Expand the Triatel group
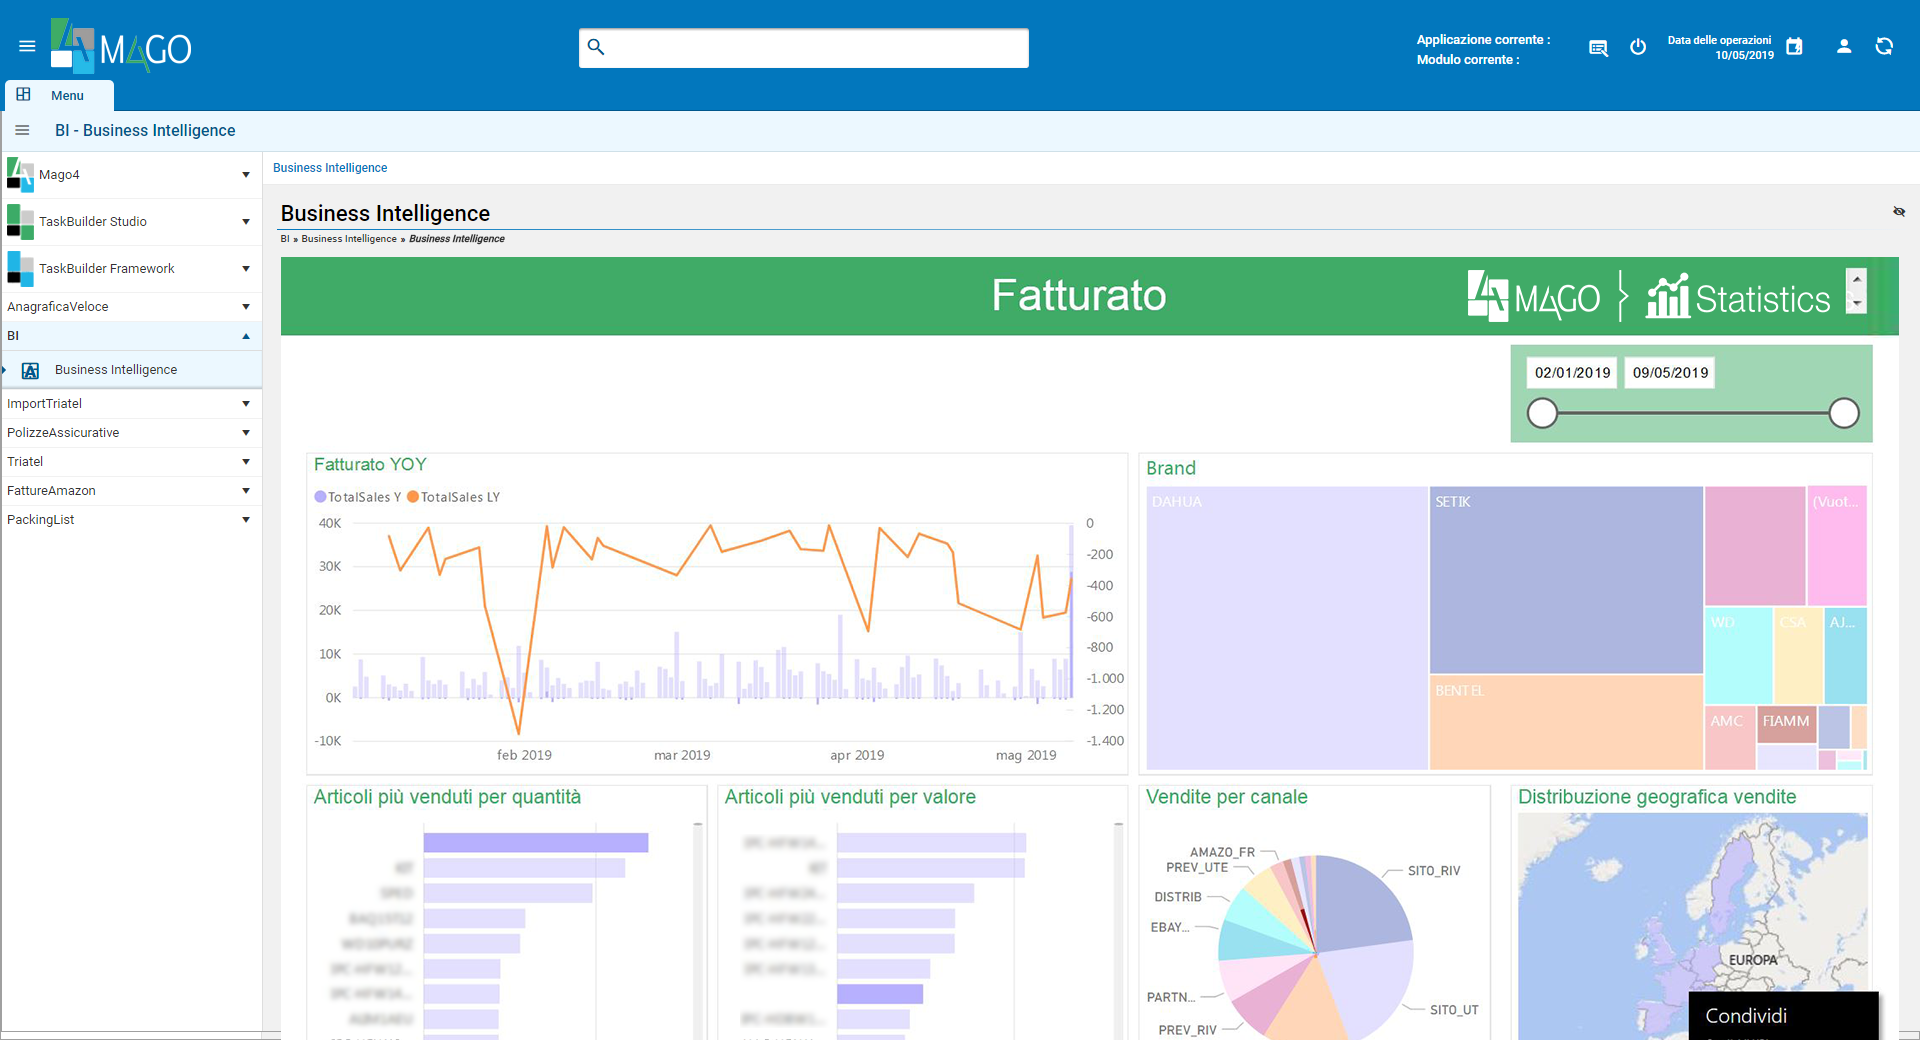Viewport: 1920px width, 1040px height. click(246, 462)
